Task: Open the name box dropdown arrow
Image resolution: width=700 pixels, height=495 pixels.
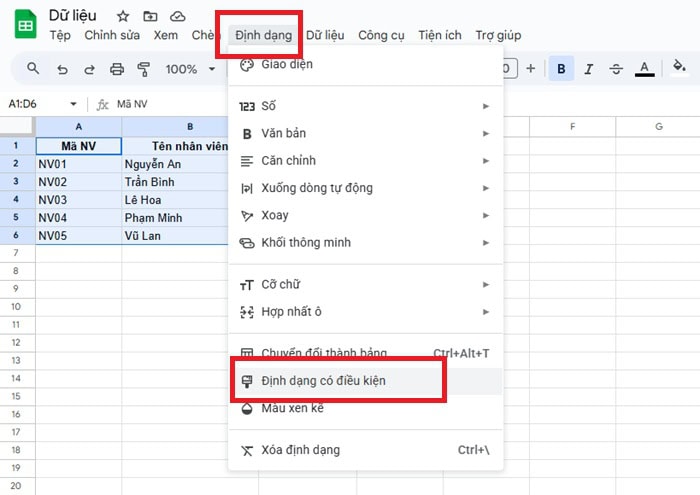Action: click(73, 104)
